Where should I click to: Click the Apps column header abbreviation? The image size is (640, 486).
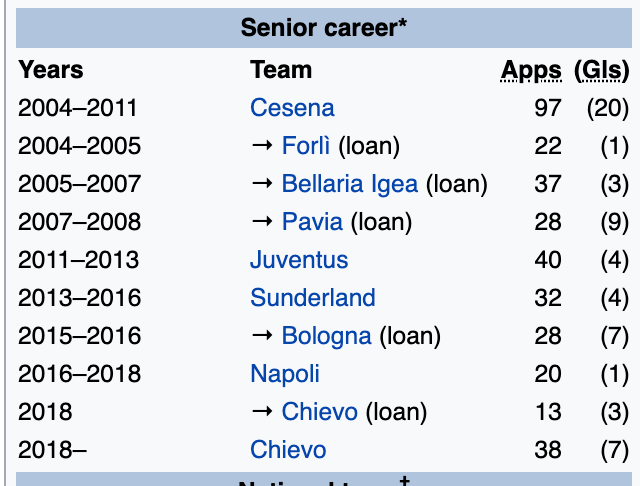tap(531, 70)
